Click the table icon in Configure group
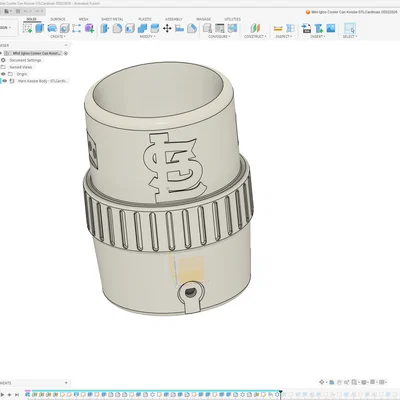 tap(220, 28)
